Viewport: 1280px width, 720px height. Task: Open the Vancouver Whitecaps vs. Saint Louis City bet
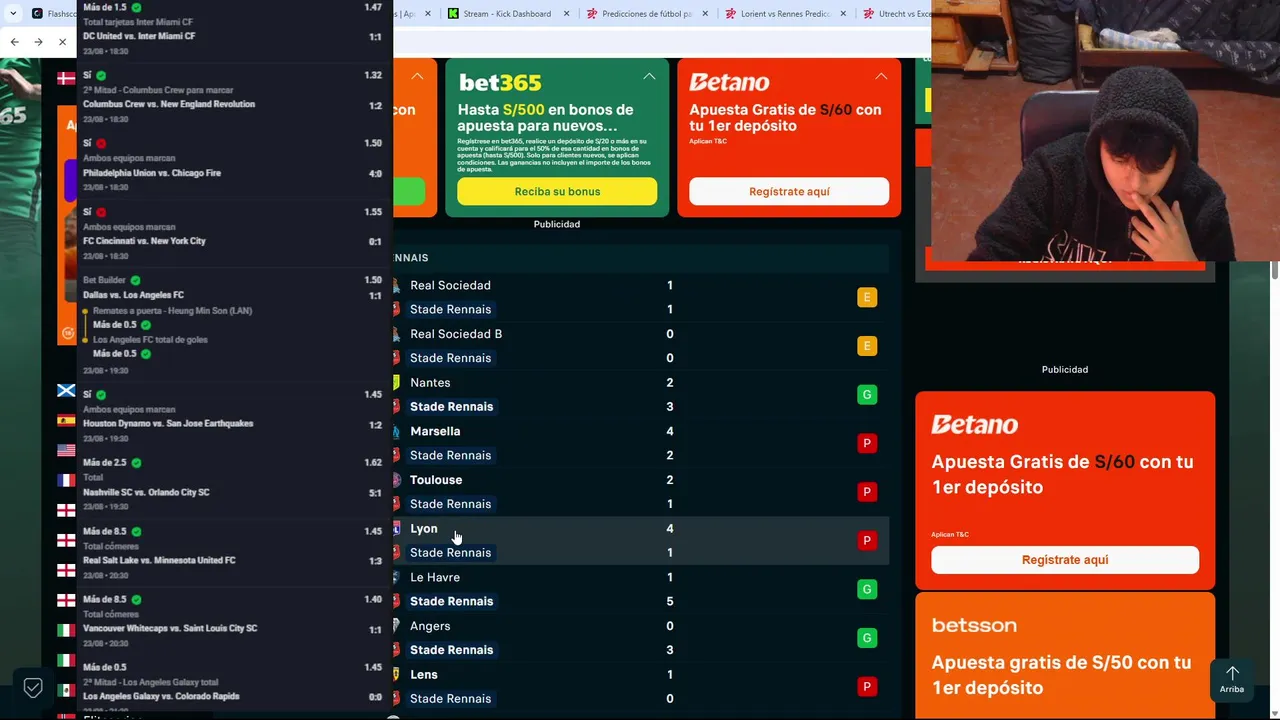click(x=170, y=628)
